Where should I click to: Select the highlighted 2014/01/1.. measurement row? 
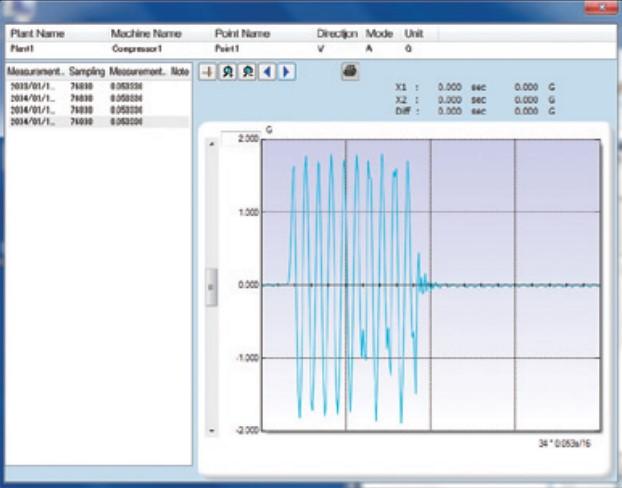click(x=98, y=121)
